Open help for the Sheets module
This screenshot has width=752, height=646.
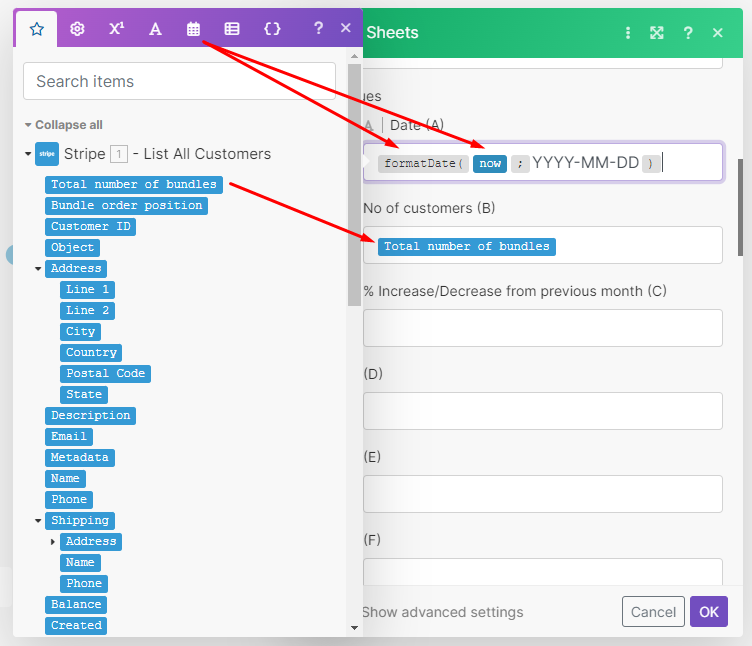pos(688,33)
